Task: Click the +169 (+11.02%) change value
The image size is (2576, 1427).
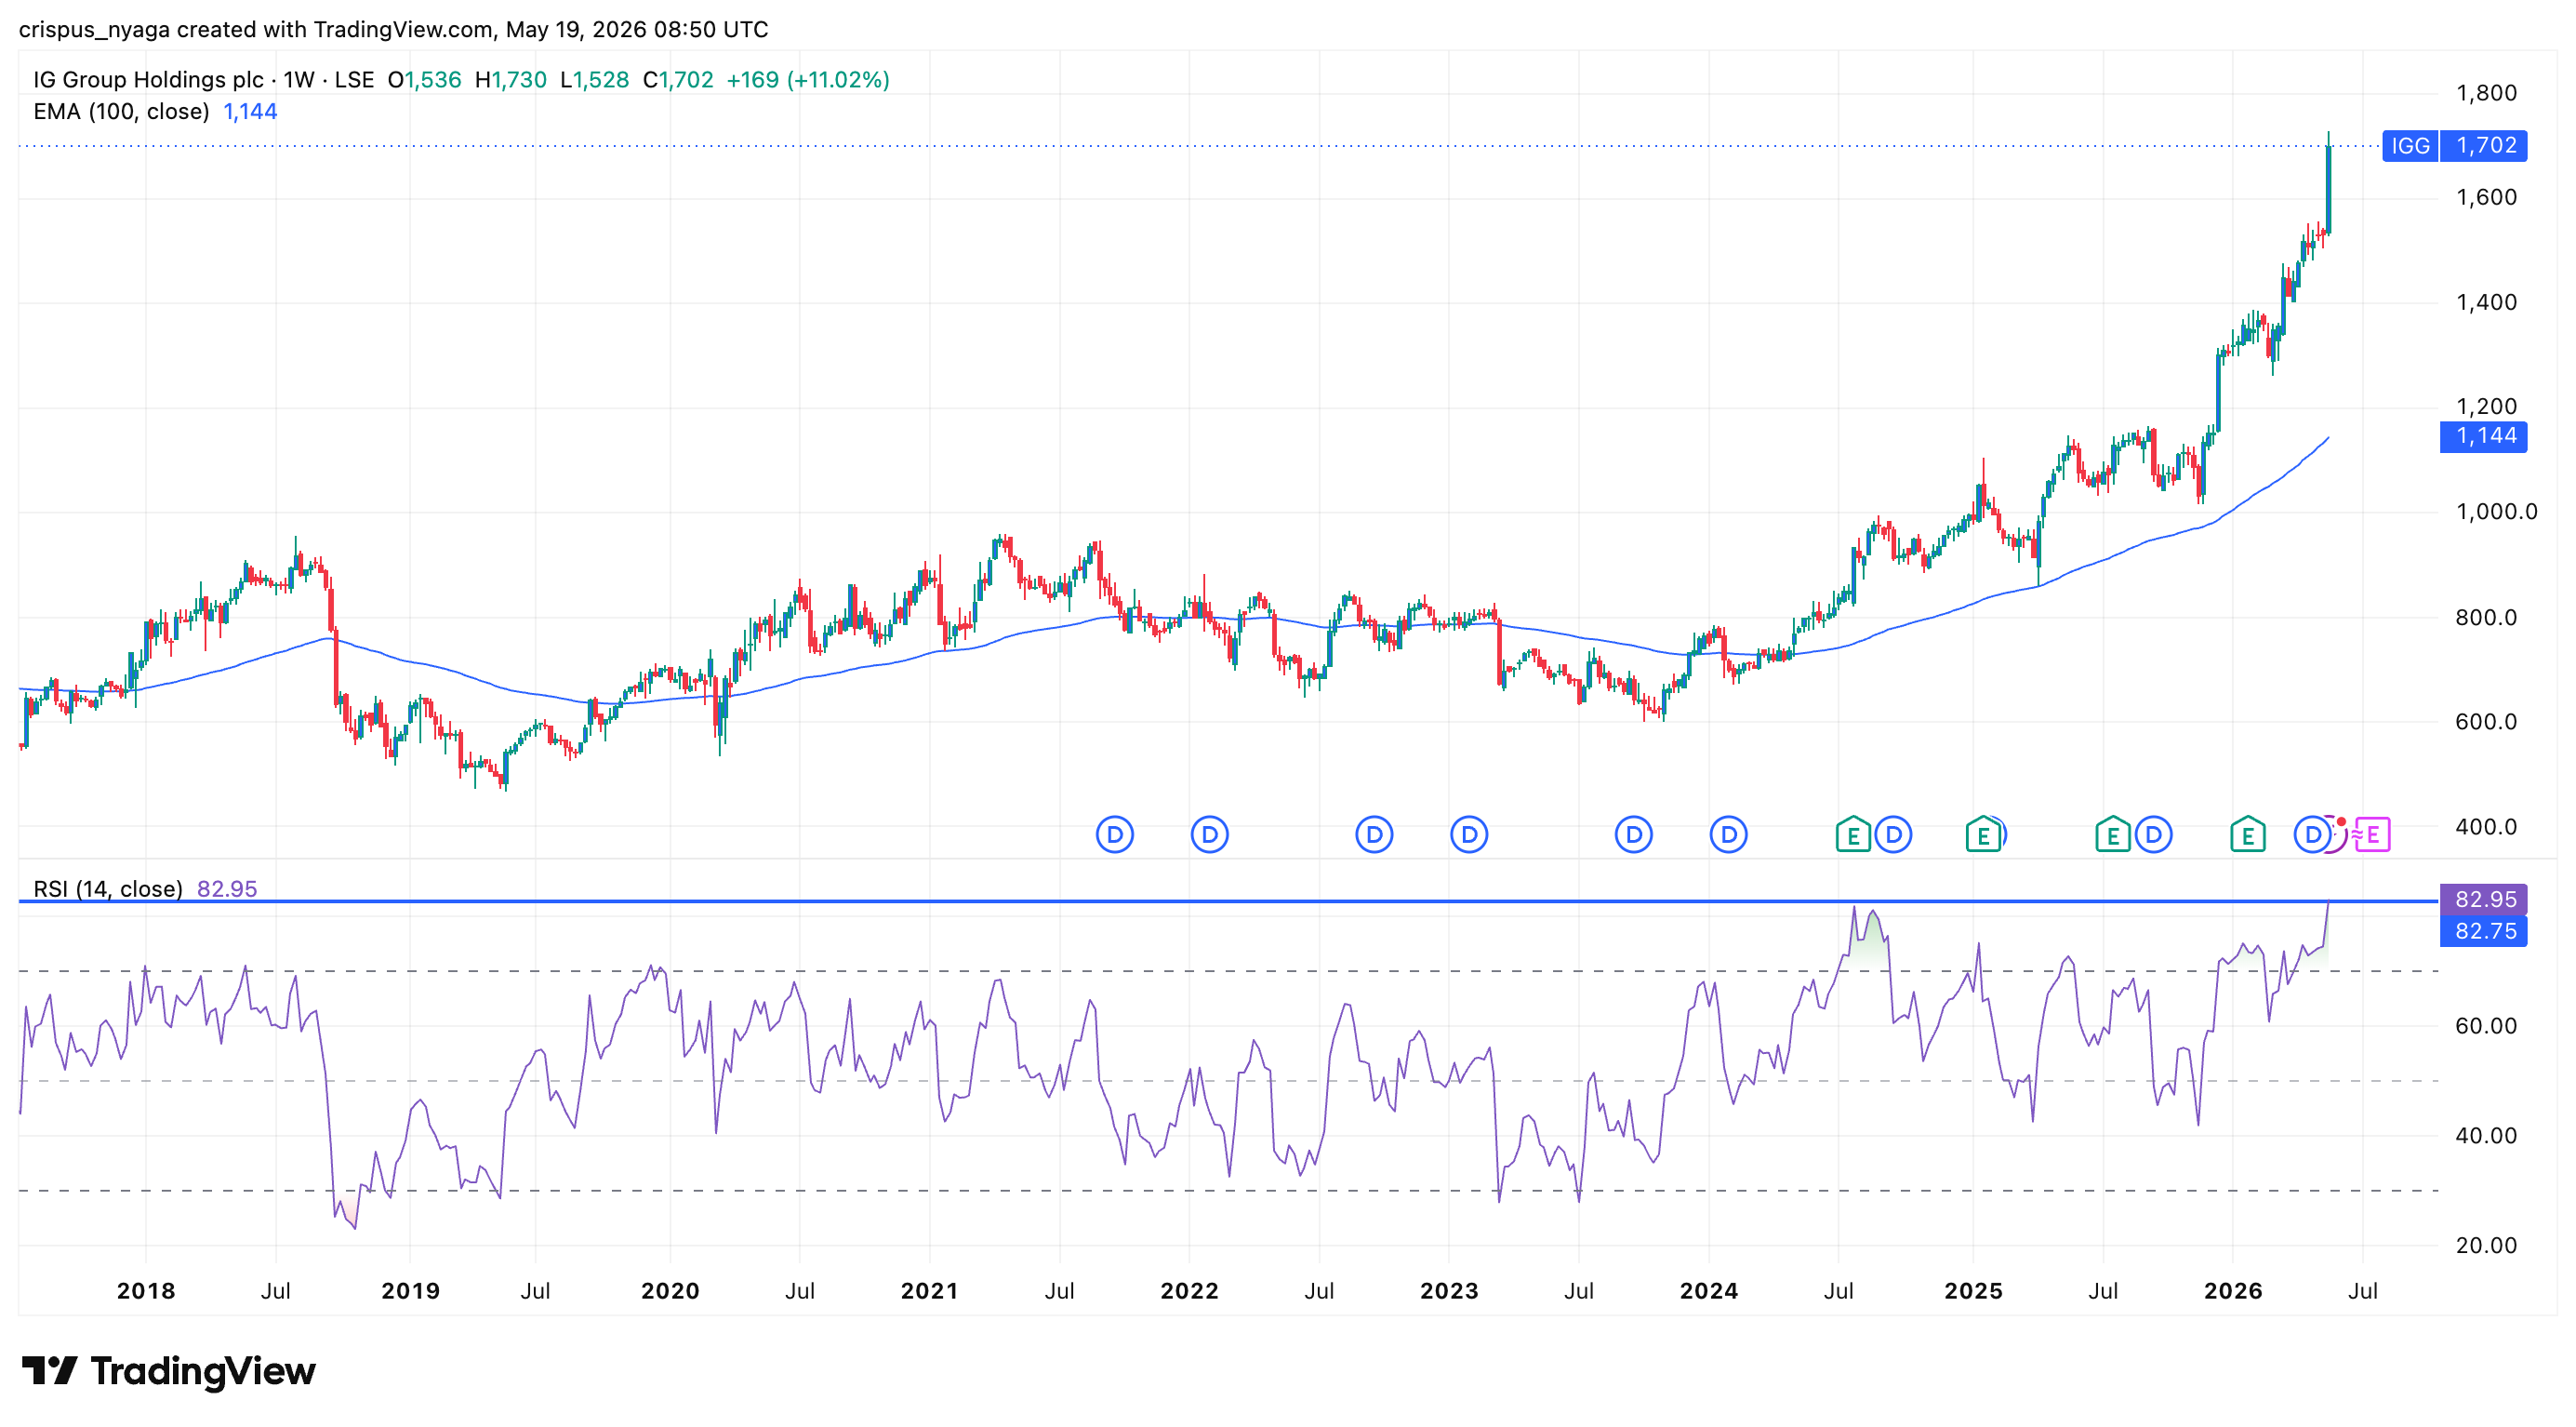Action: [807, 80]
